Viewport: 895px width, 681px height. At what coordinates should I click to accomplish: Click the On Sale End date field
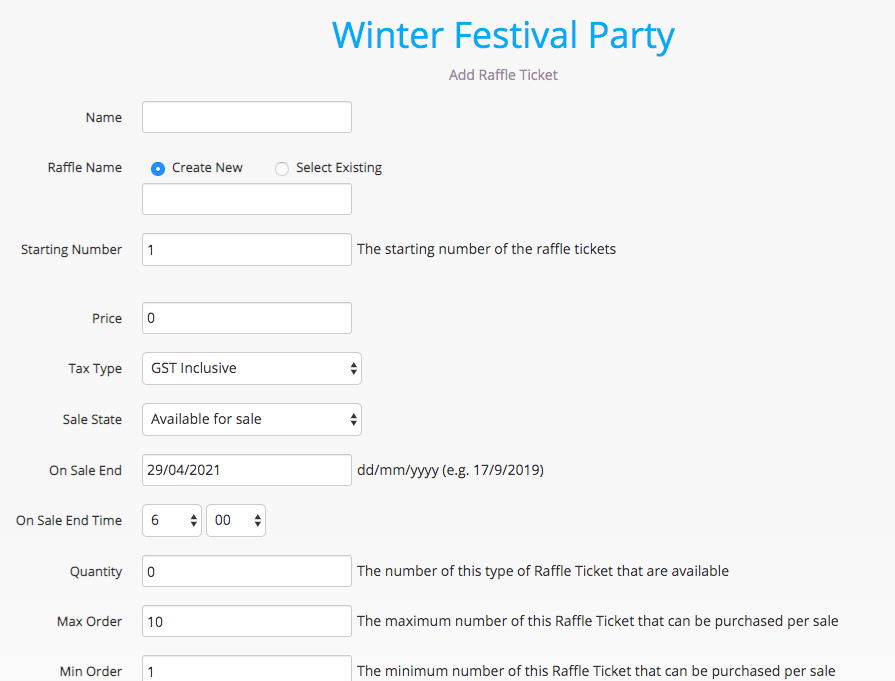click(x=247, y=470)
